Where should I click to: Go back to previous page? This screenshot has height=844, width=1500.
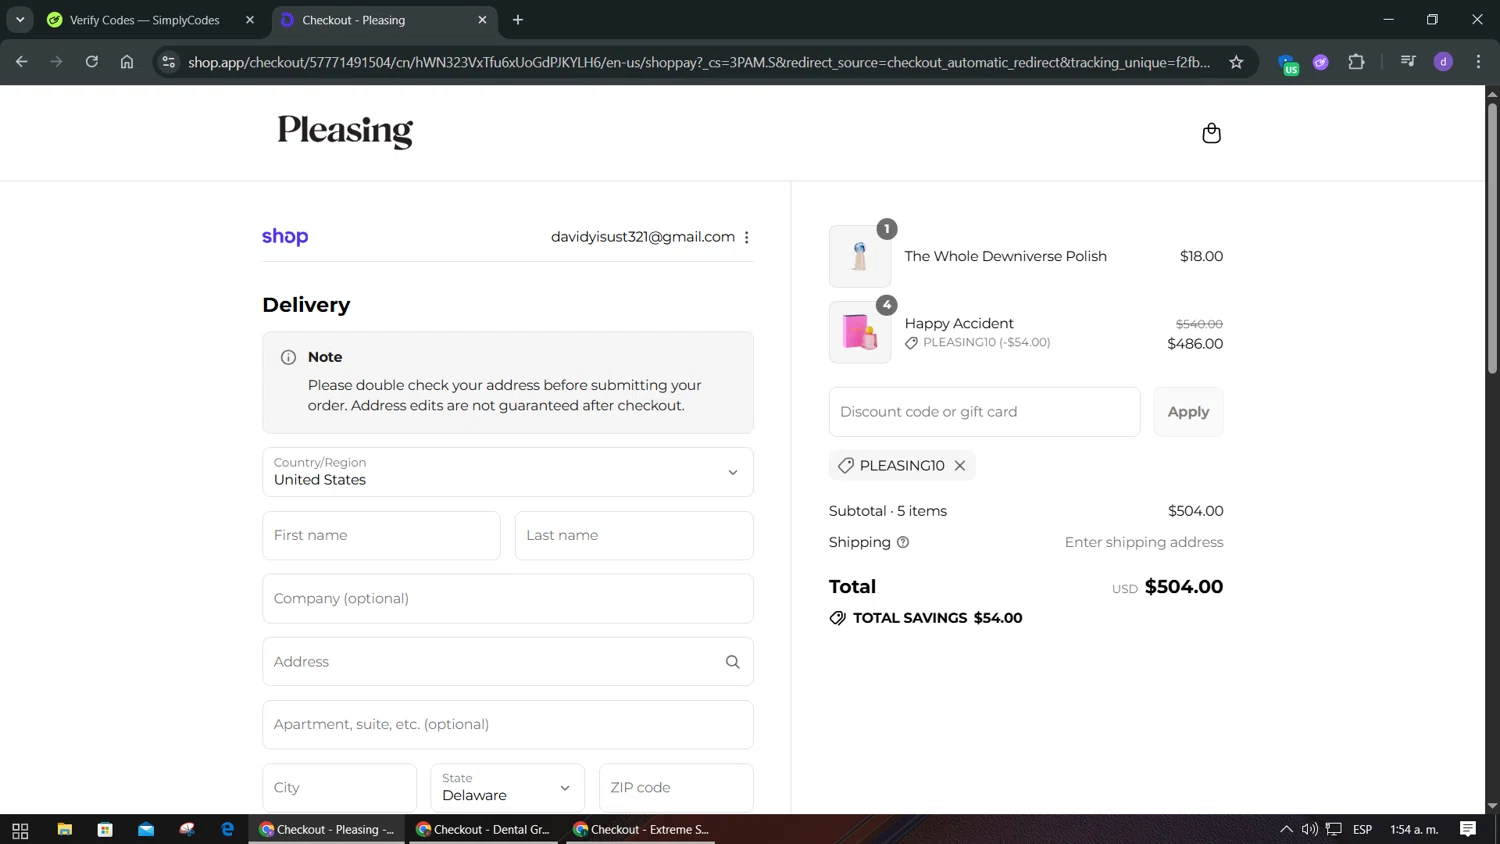[22, 62]
